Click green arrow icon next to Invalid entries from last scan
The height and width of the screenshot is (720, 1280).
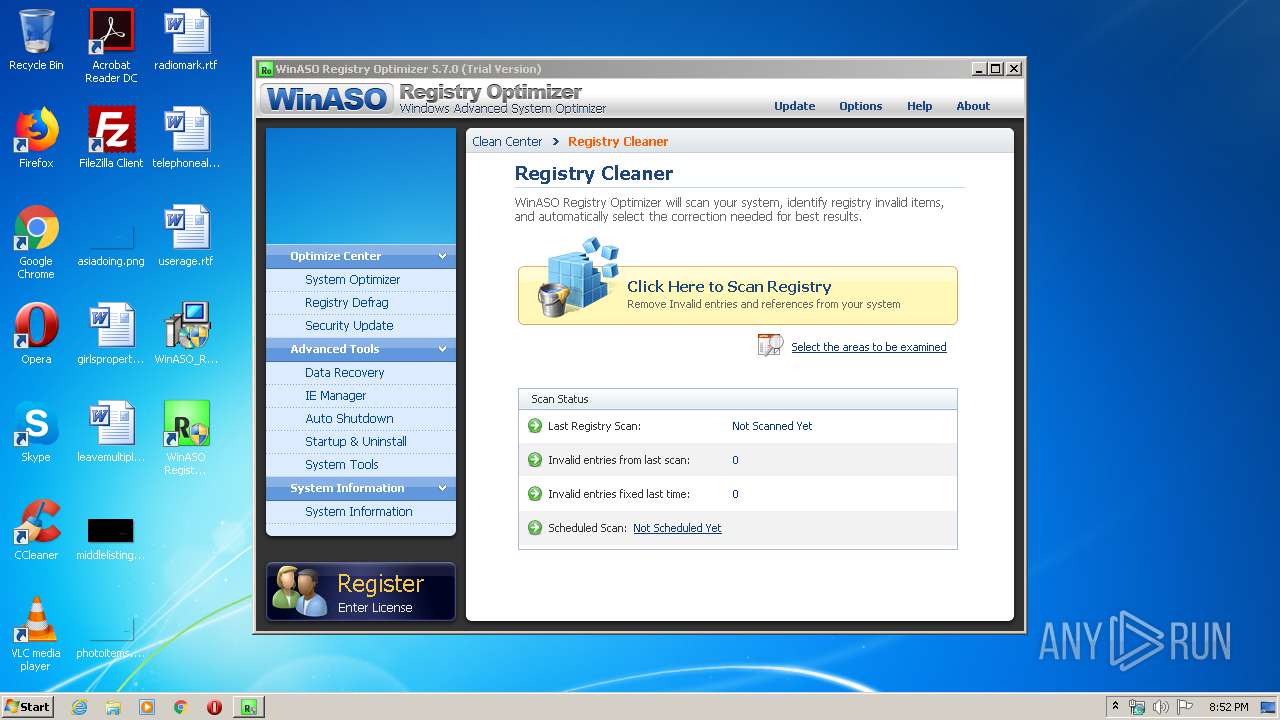pyautogui.click(x=535, y=460)
